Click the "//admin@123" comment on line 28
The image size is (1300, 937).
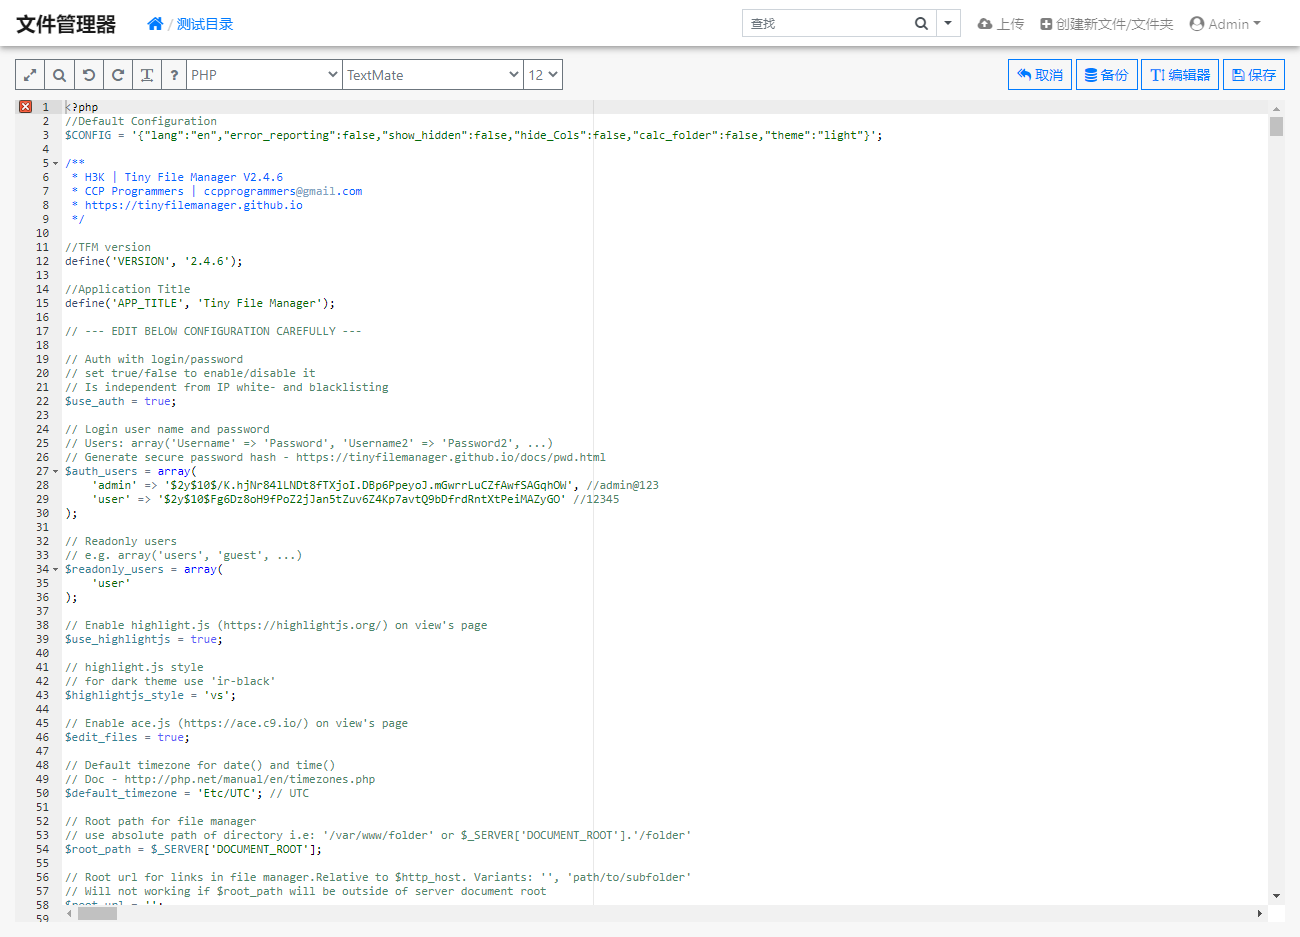pos(623,485)
